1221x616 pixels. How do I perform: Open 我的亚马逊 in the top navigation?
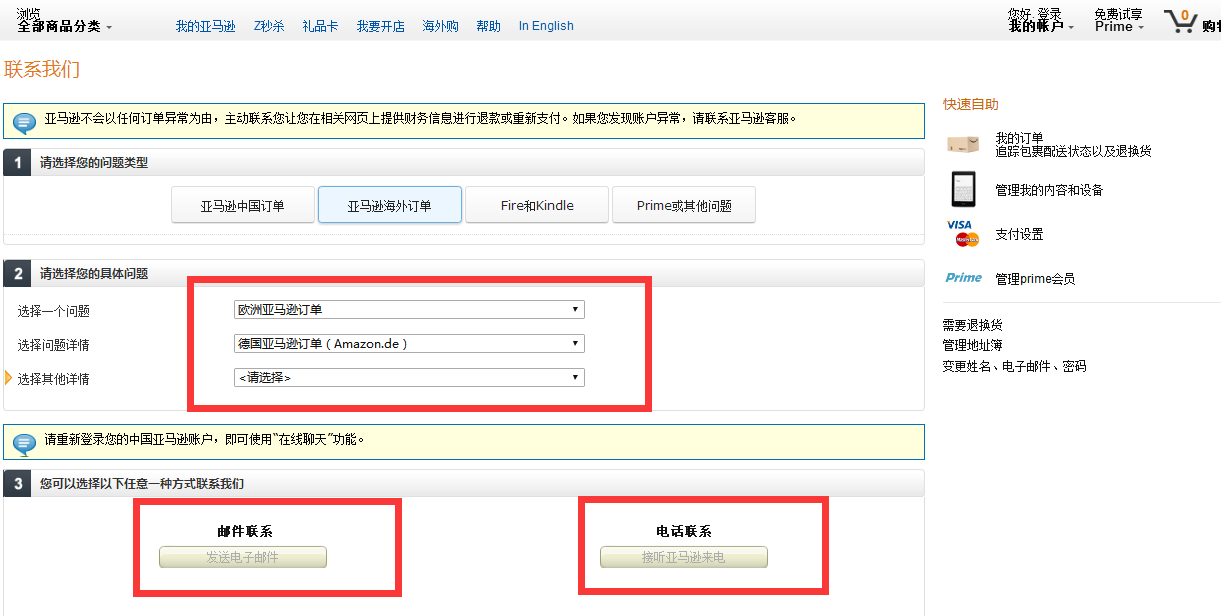(205, 27)
